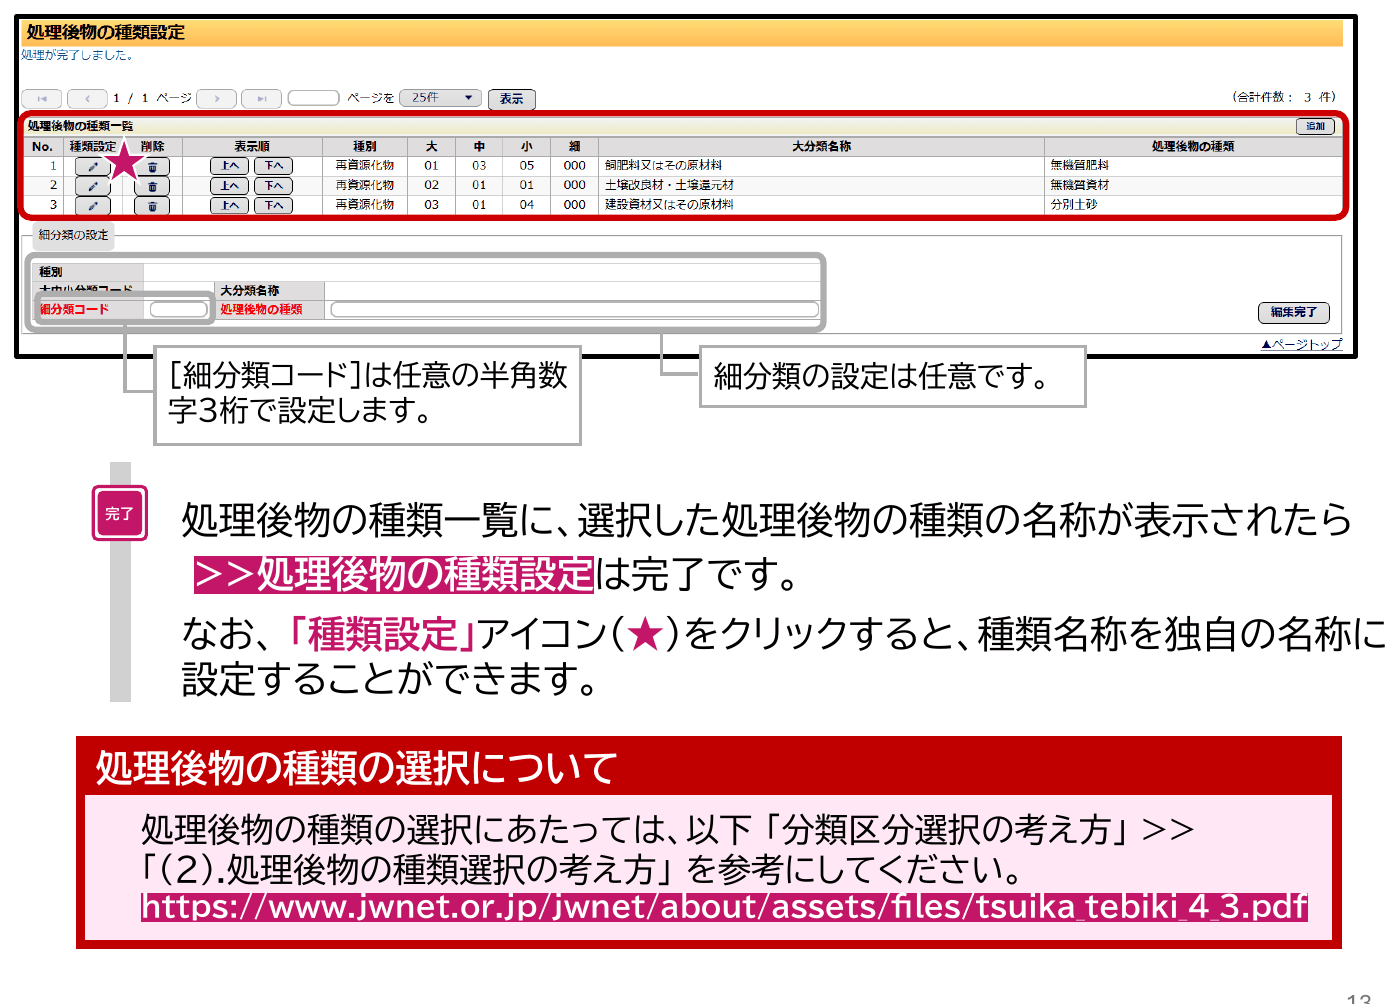
Task: Delete row 3 with the trash icon
Action: point(152,206)
